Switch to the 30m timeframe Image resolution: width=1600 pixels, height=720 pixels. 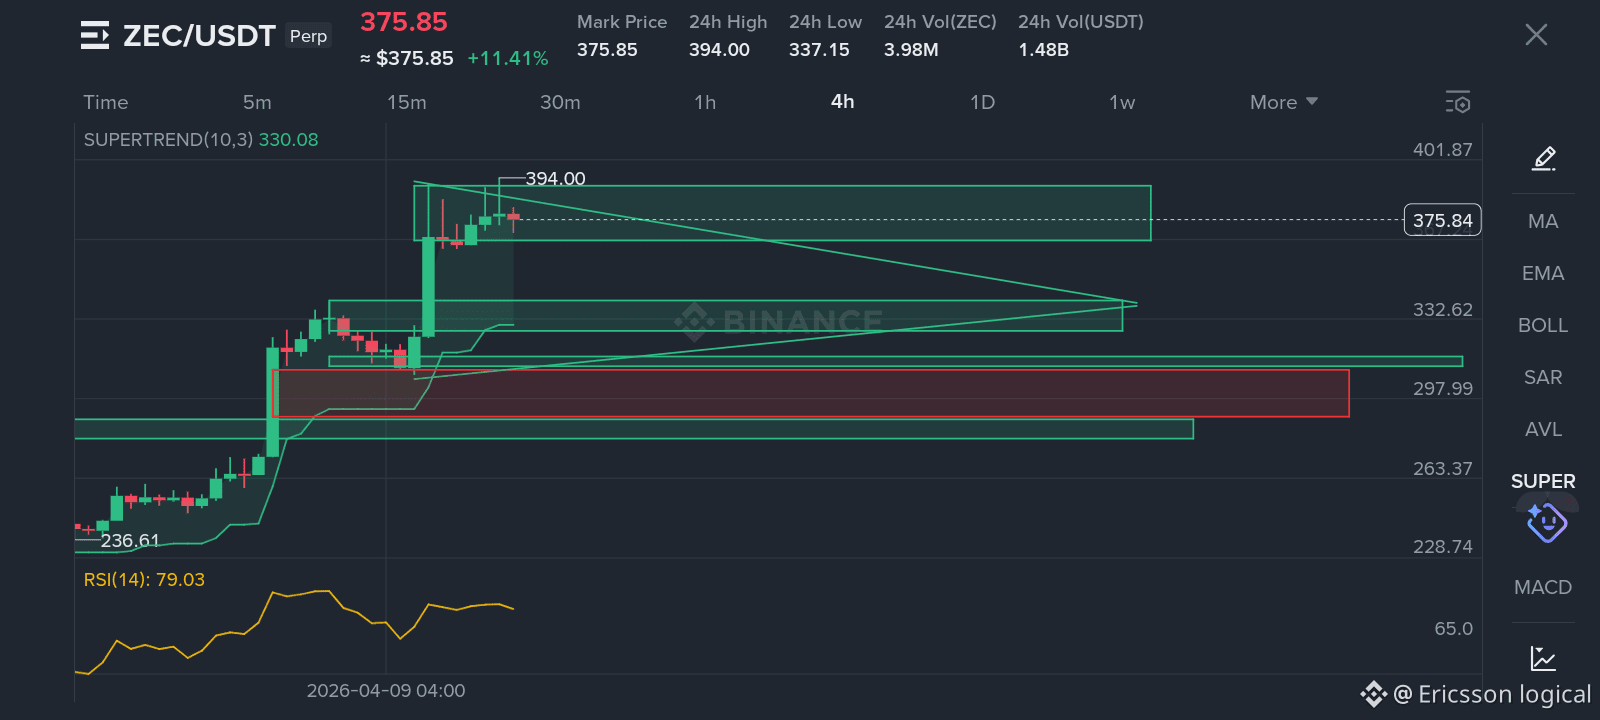(560, 102)
